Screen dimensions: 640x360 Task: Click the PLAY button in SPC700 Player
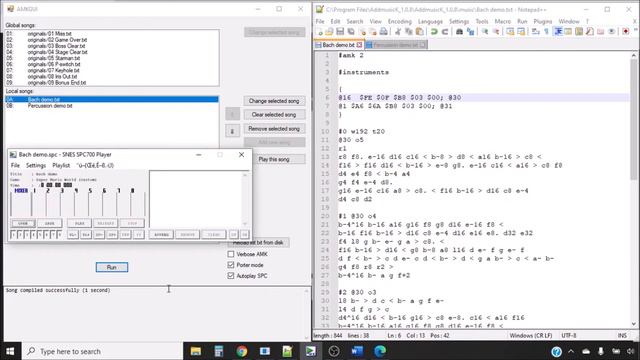[x=79, y=223]
